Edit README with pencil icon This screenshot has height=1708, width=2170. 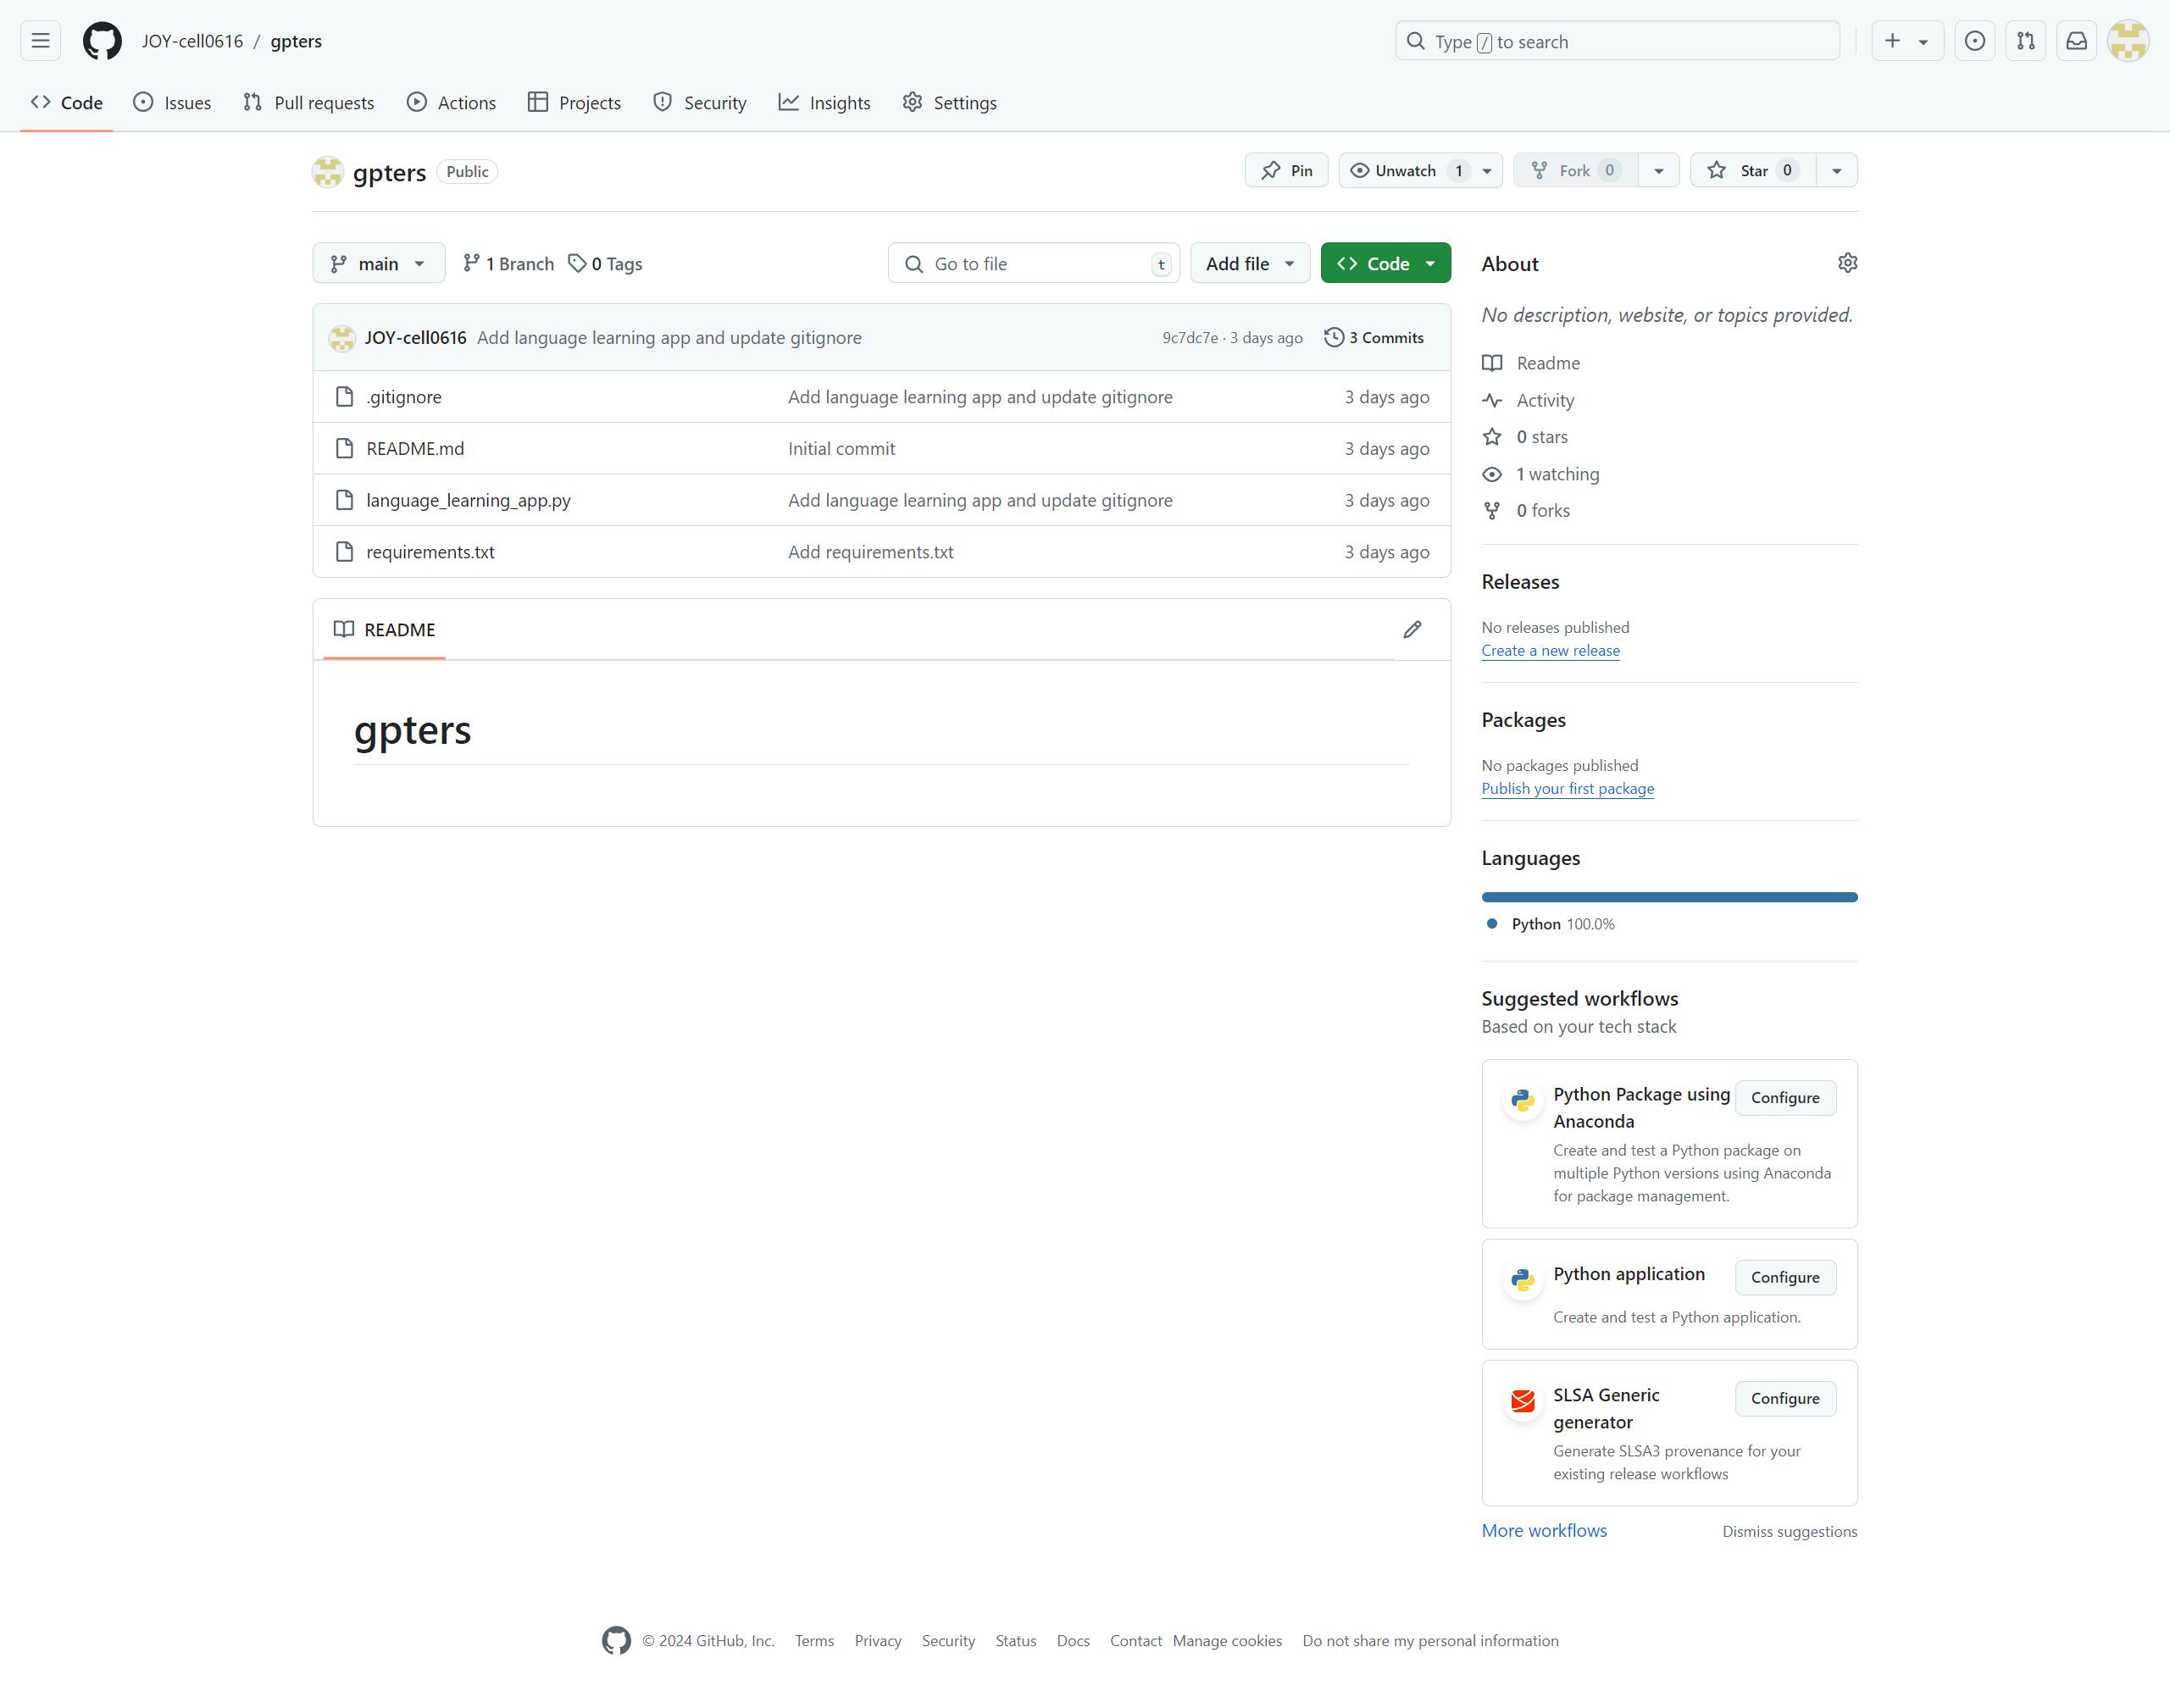[x=1411, y=629]
